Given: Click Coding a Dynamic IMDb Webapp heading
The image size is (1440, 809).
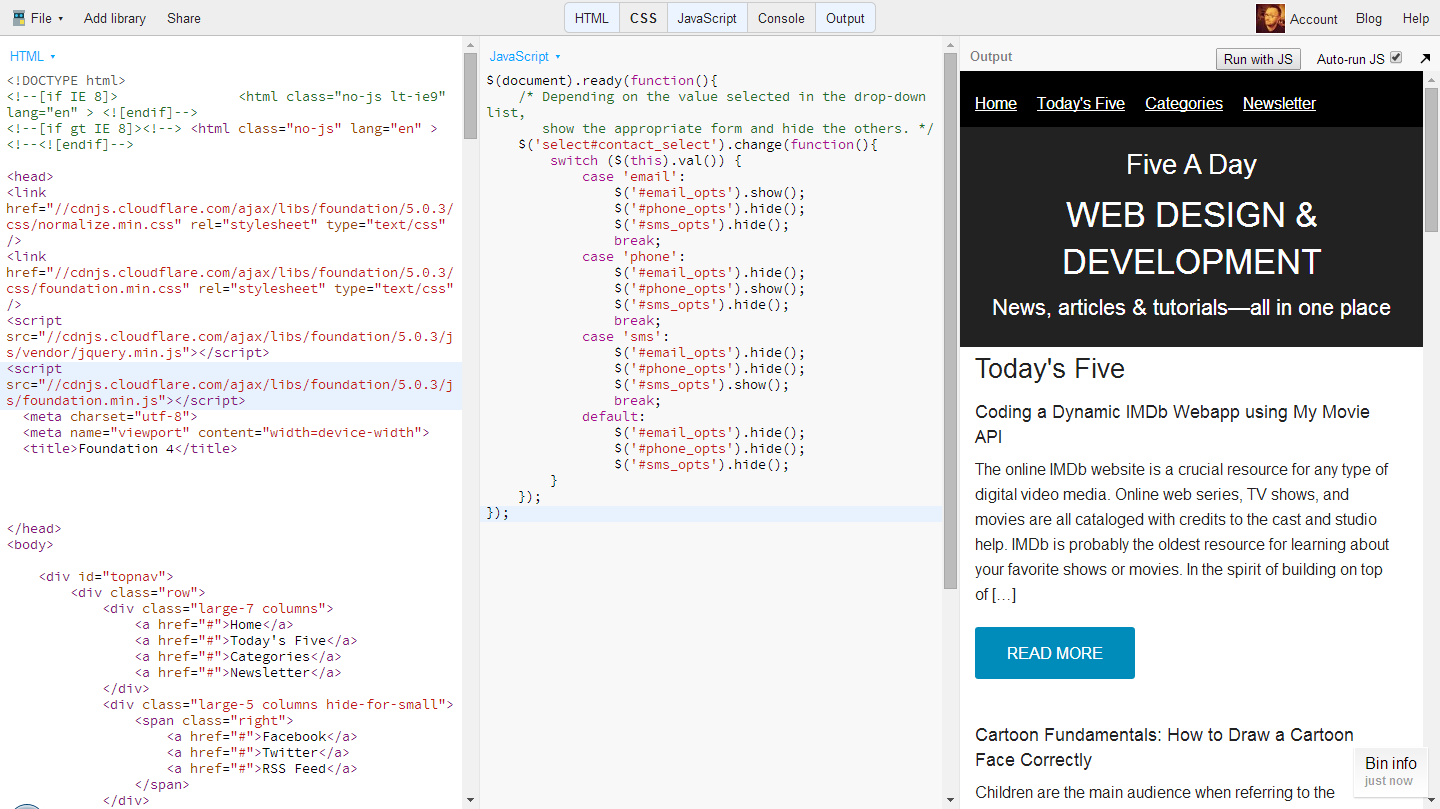Looking at the screenshot, I should click(x=1172, y=424).
